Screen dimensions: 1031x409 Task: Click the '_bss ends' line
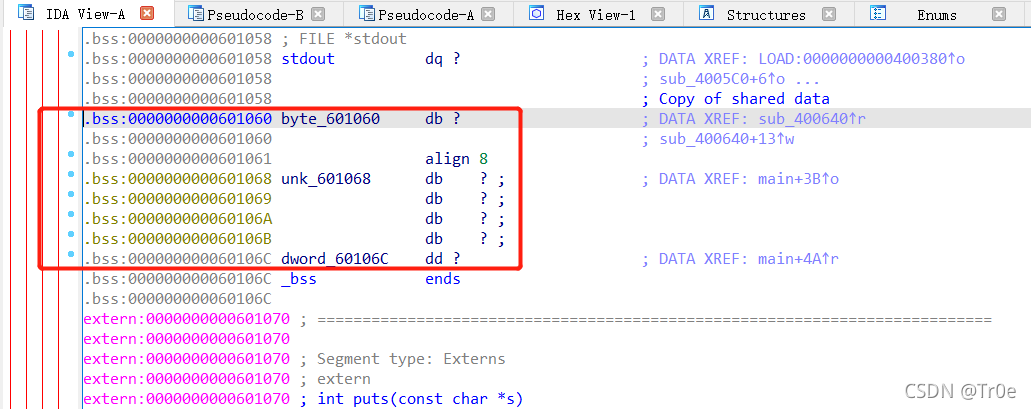371,279
